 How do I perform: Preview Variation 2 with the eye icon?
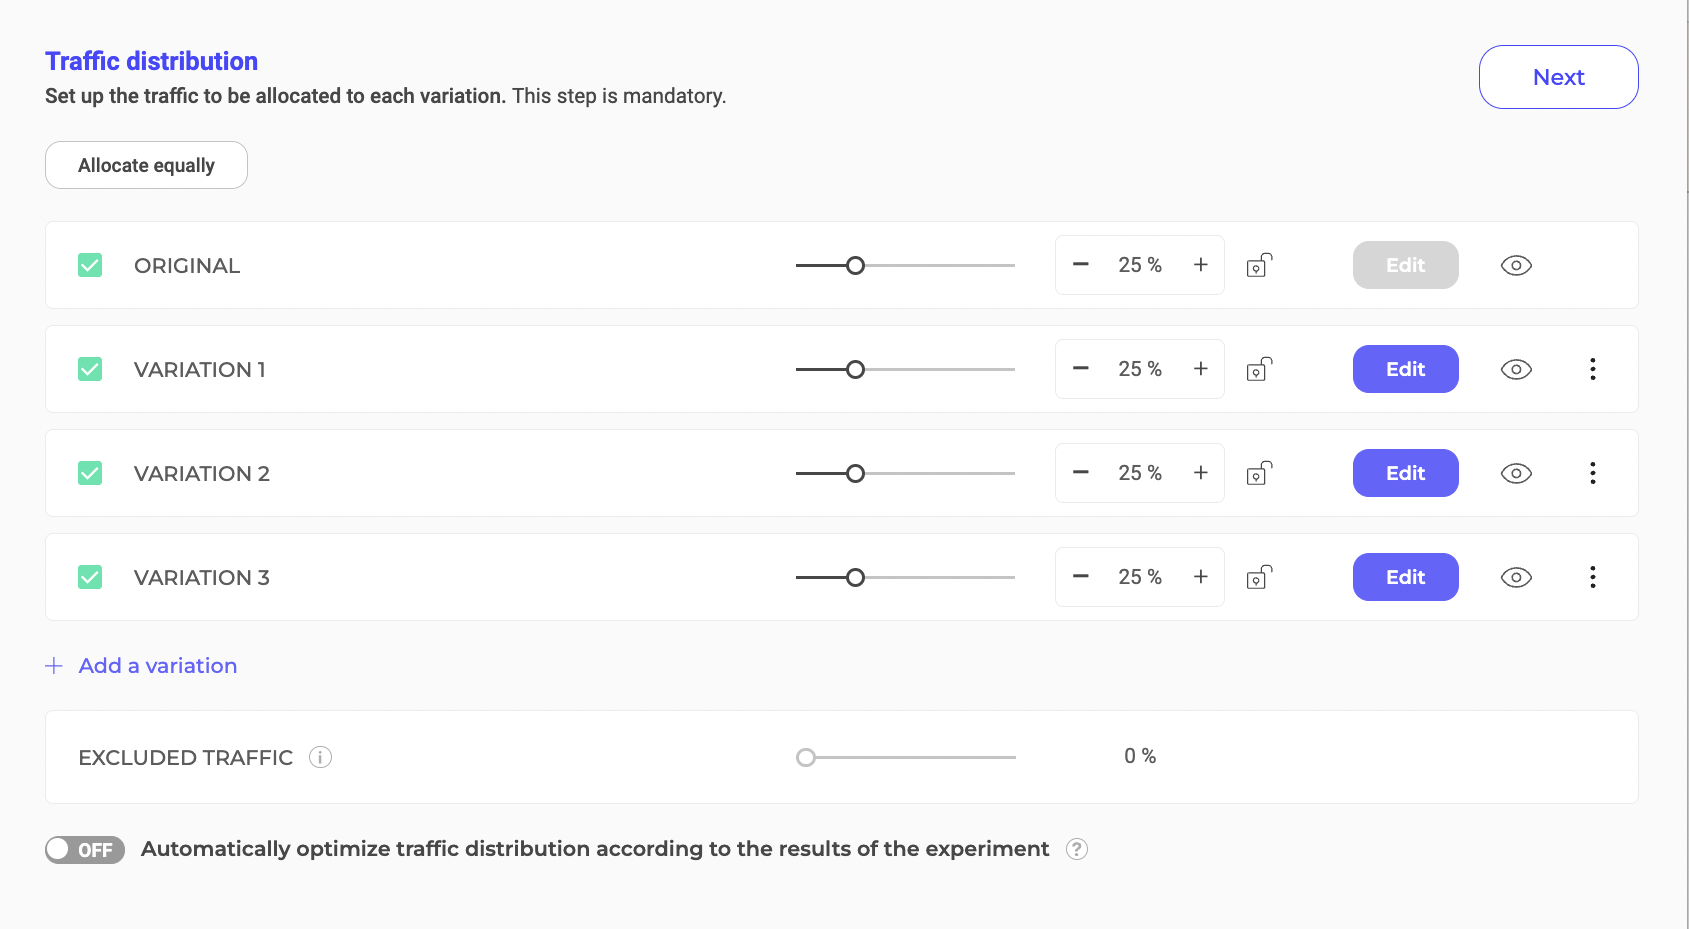[1516, 473]
